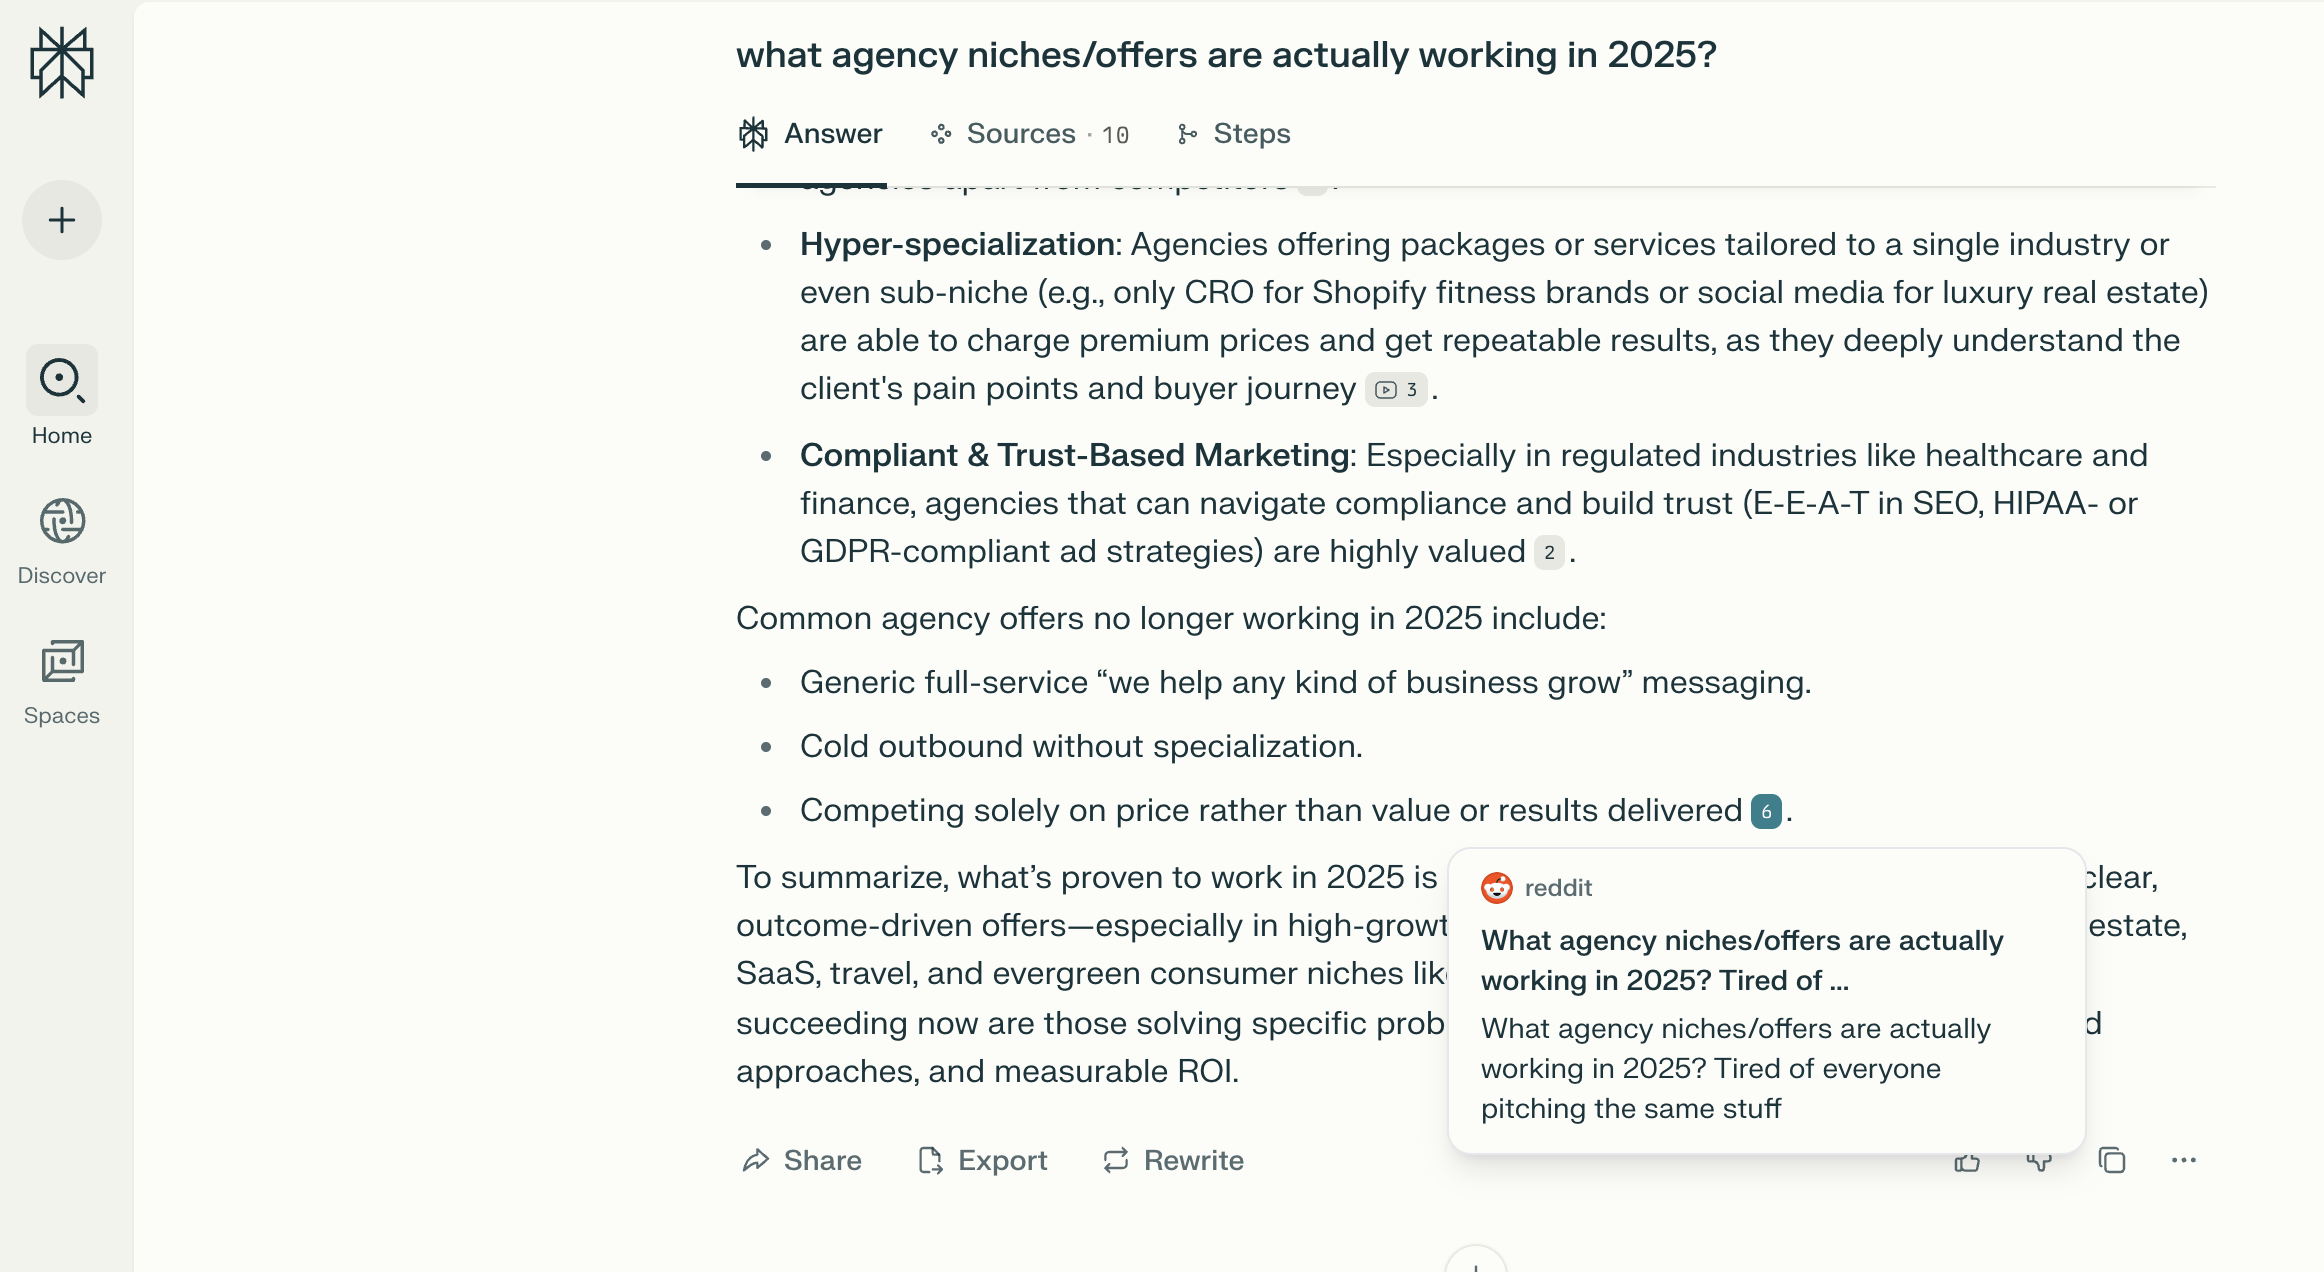Click the Share button

coord(801,1160)
